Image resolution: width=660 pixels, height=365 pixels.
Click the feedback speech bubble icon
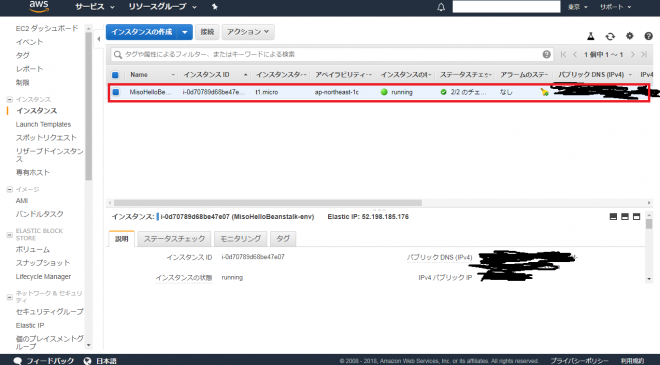point(18,361)
